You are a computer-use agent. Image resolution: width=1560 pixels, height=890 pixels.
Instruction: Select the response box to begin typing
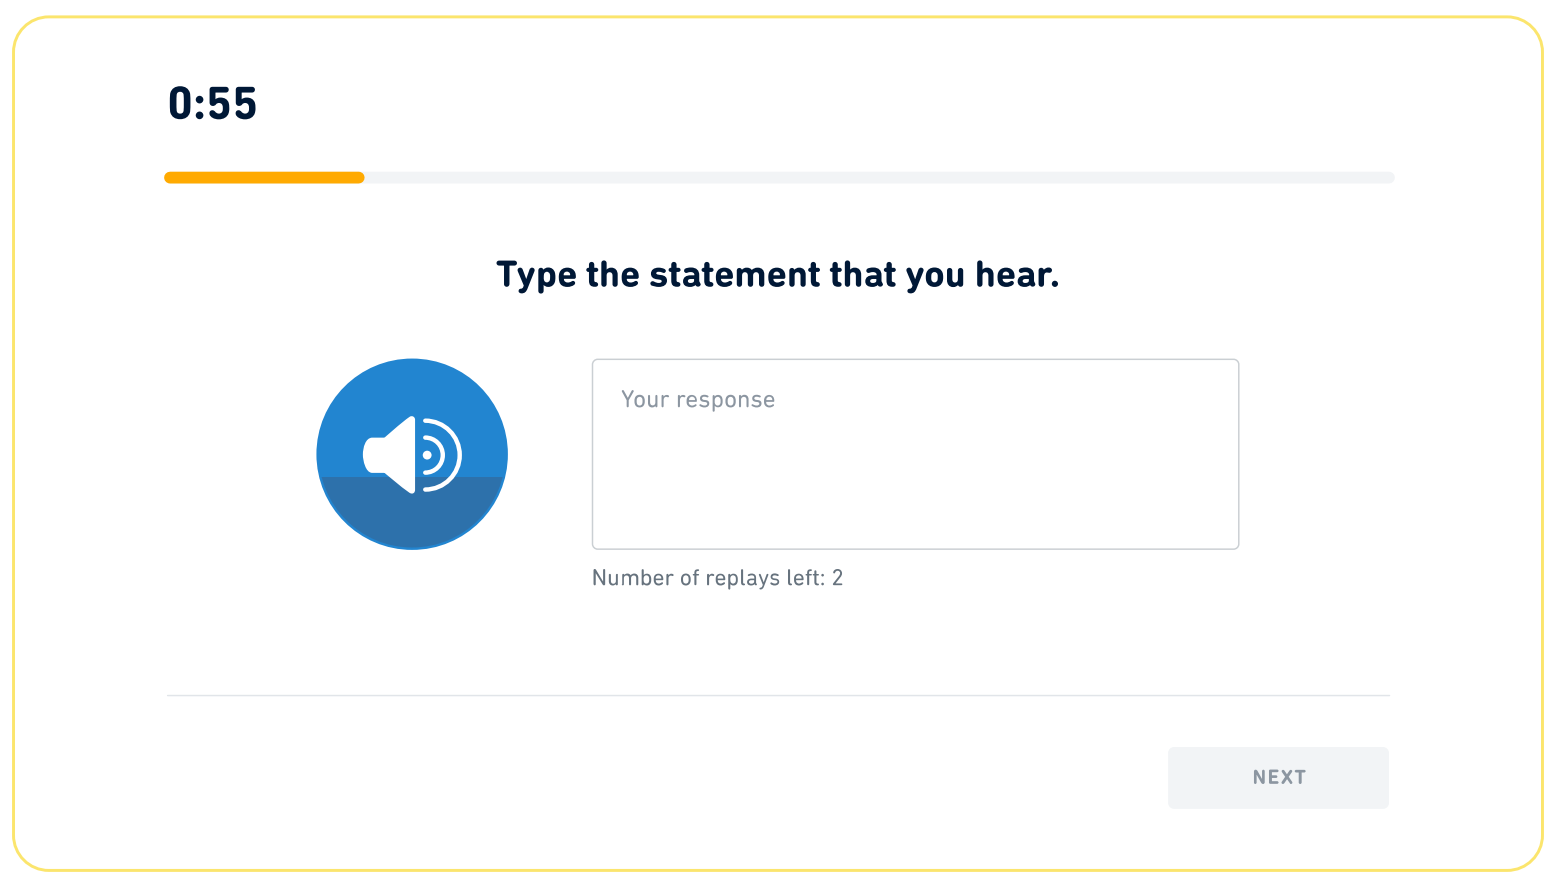tap(915, 454)
